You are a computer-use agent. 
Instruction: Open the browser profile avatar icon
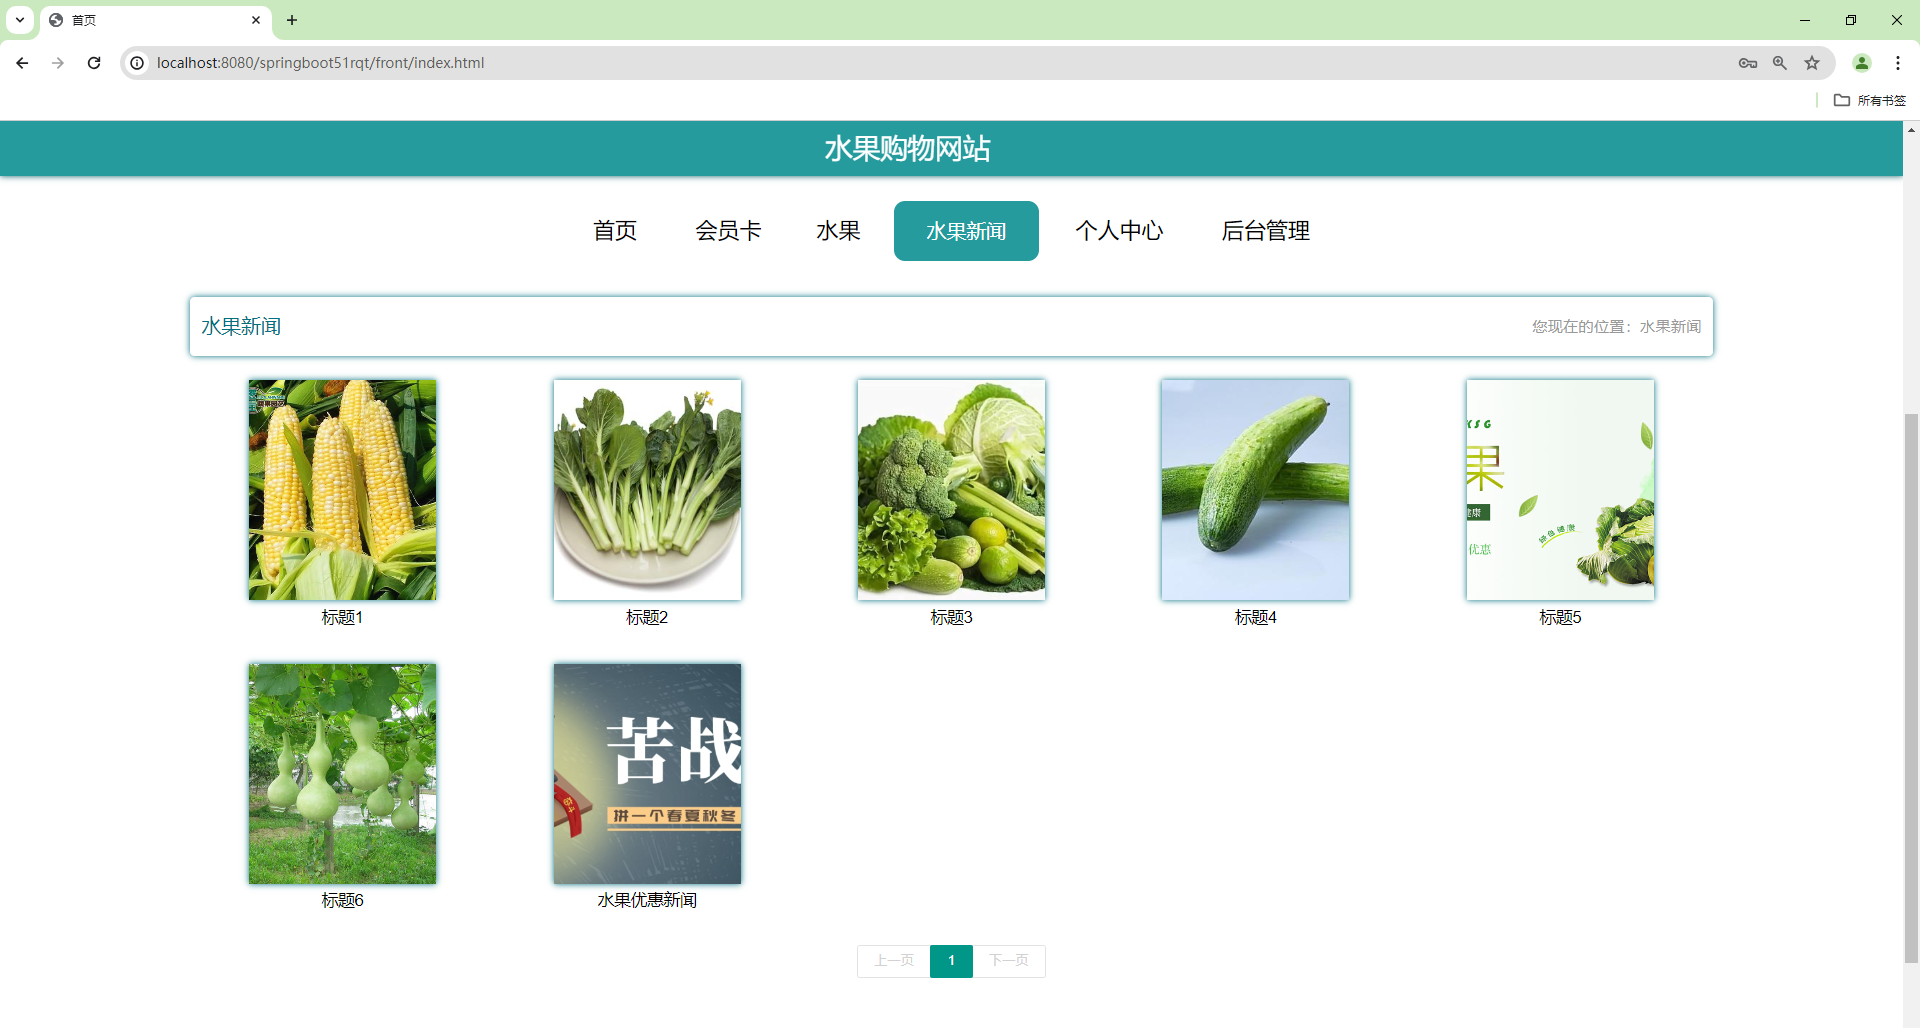pos(1862,62)
